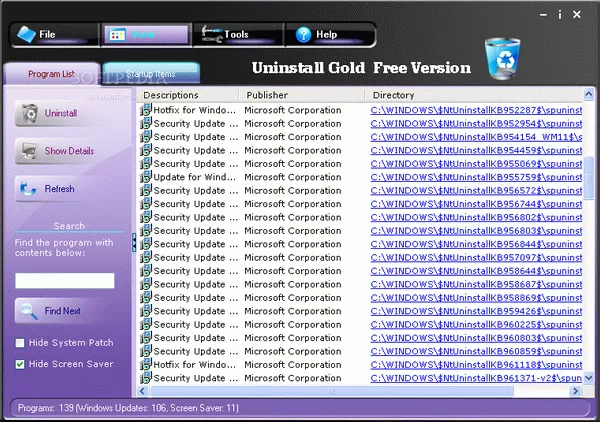Screen dimensions: 600x422
Task: Click the hammer and wrench Tools icon
Action: click(x=212, y=34)
